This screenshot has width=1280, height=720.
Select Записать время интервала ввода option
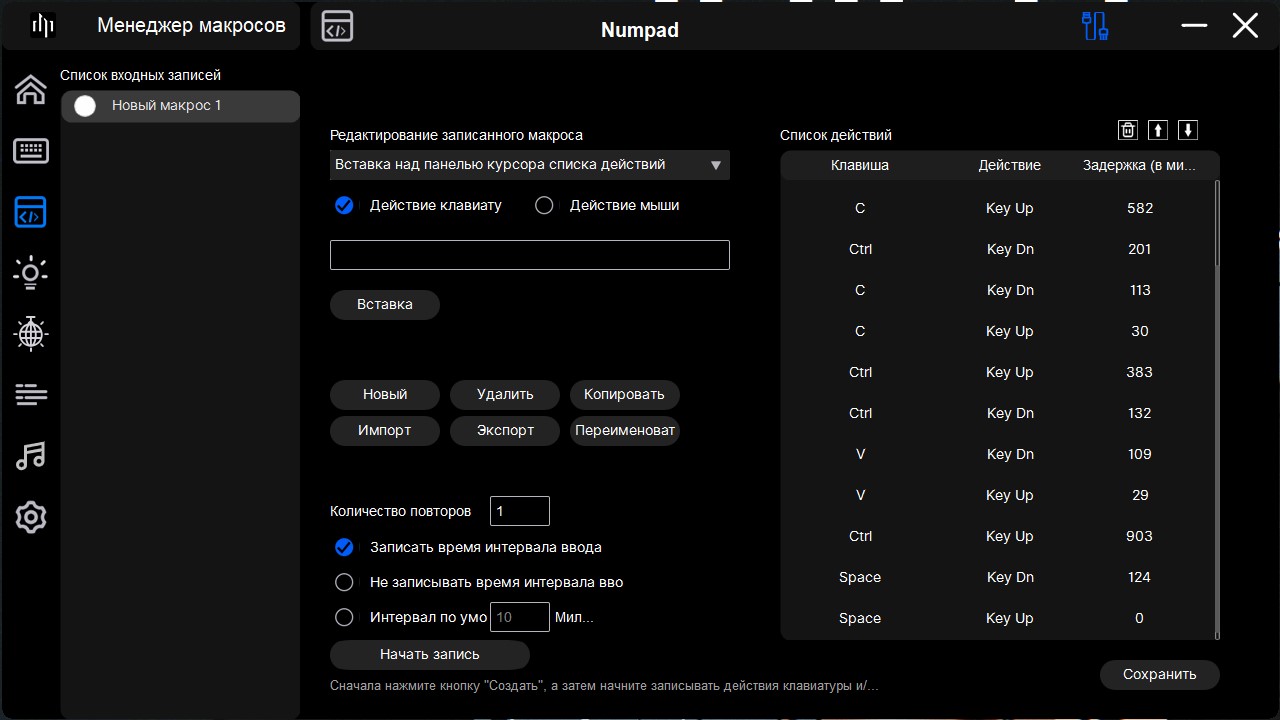tap(344, 547)
